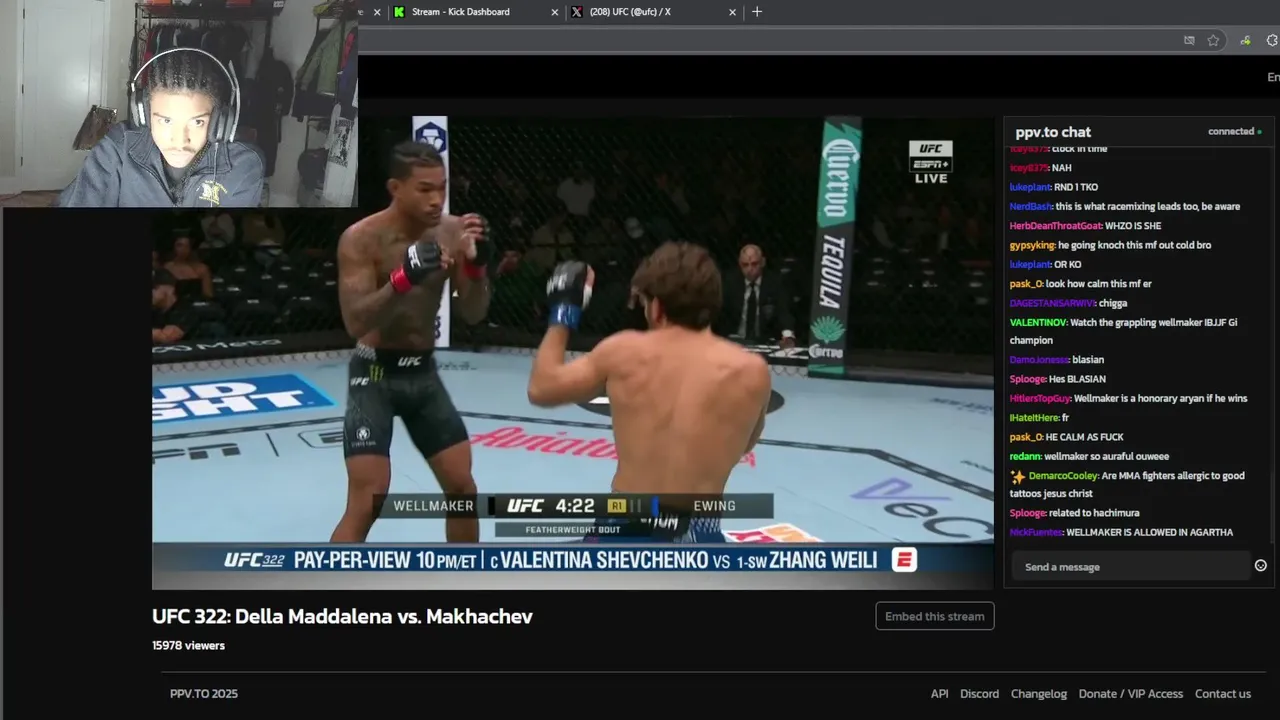Click the 15978 viewers count
This screenshot has height=720, width=1280.
[x=188, y=645]
